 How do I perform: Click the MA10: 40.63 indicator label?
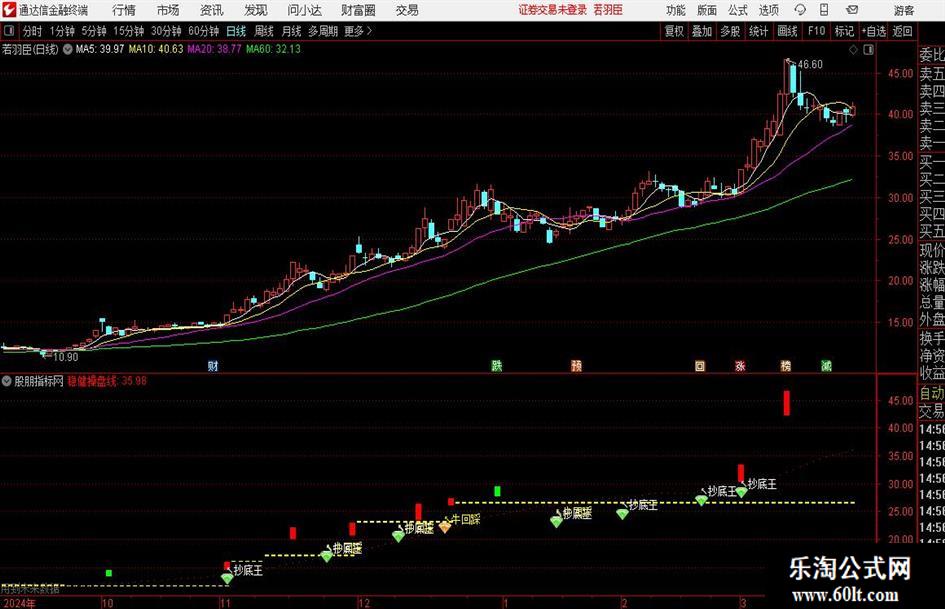pos(155,49)
